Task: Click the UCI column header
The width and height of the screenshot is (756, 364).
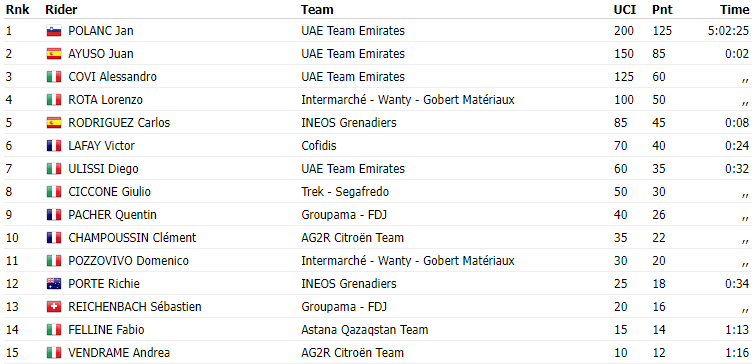Action: [625, 10]
